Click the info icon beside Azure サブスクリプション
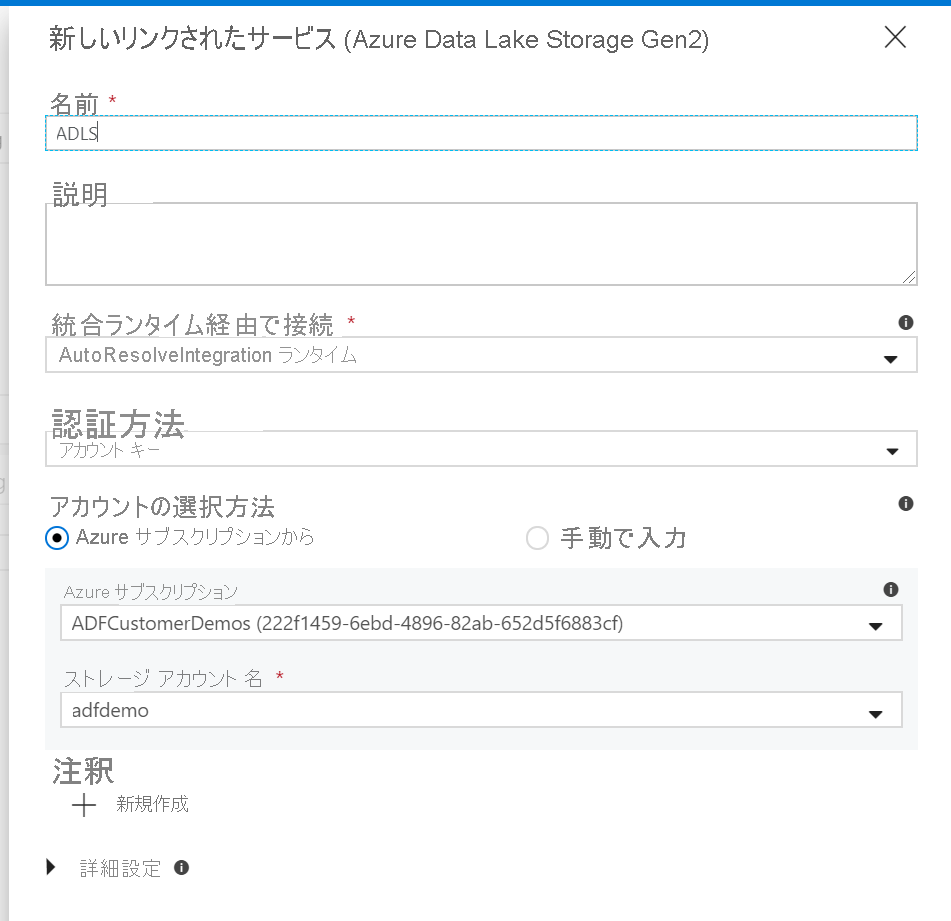Image resolution: width=951 pixels, height=921 pixels. click(891, 590)
